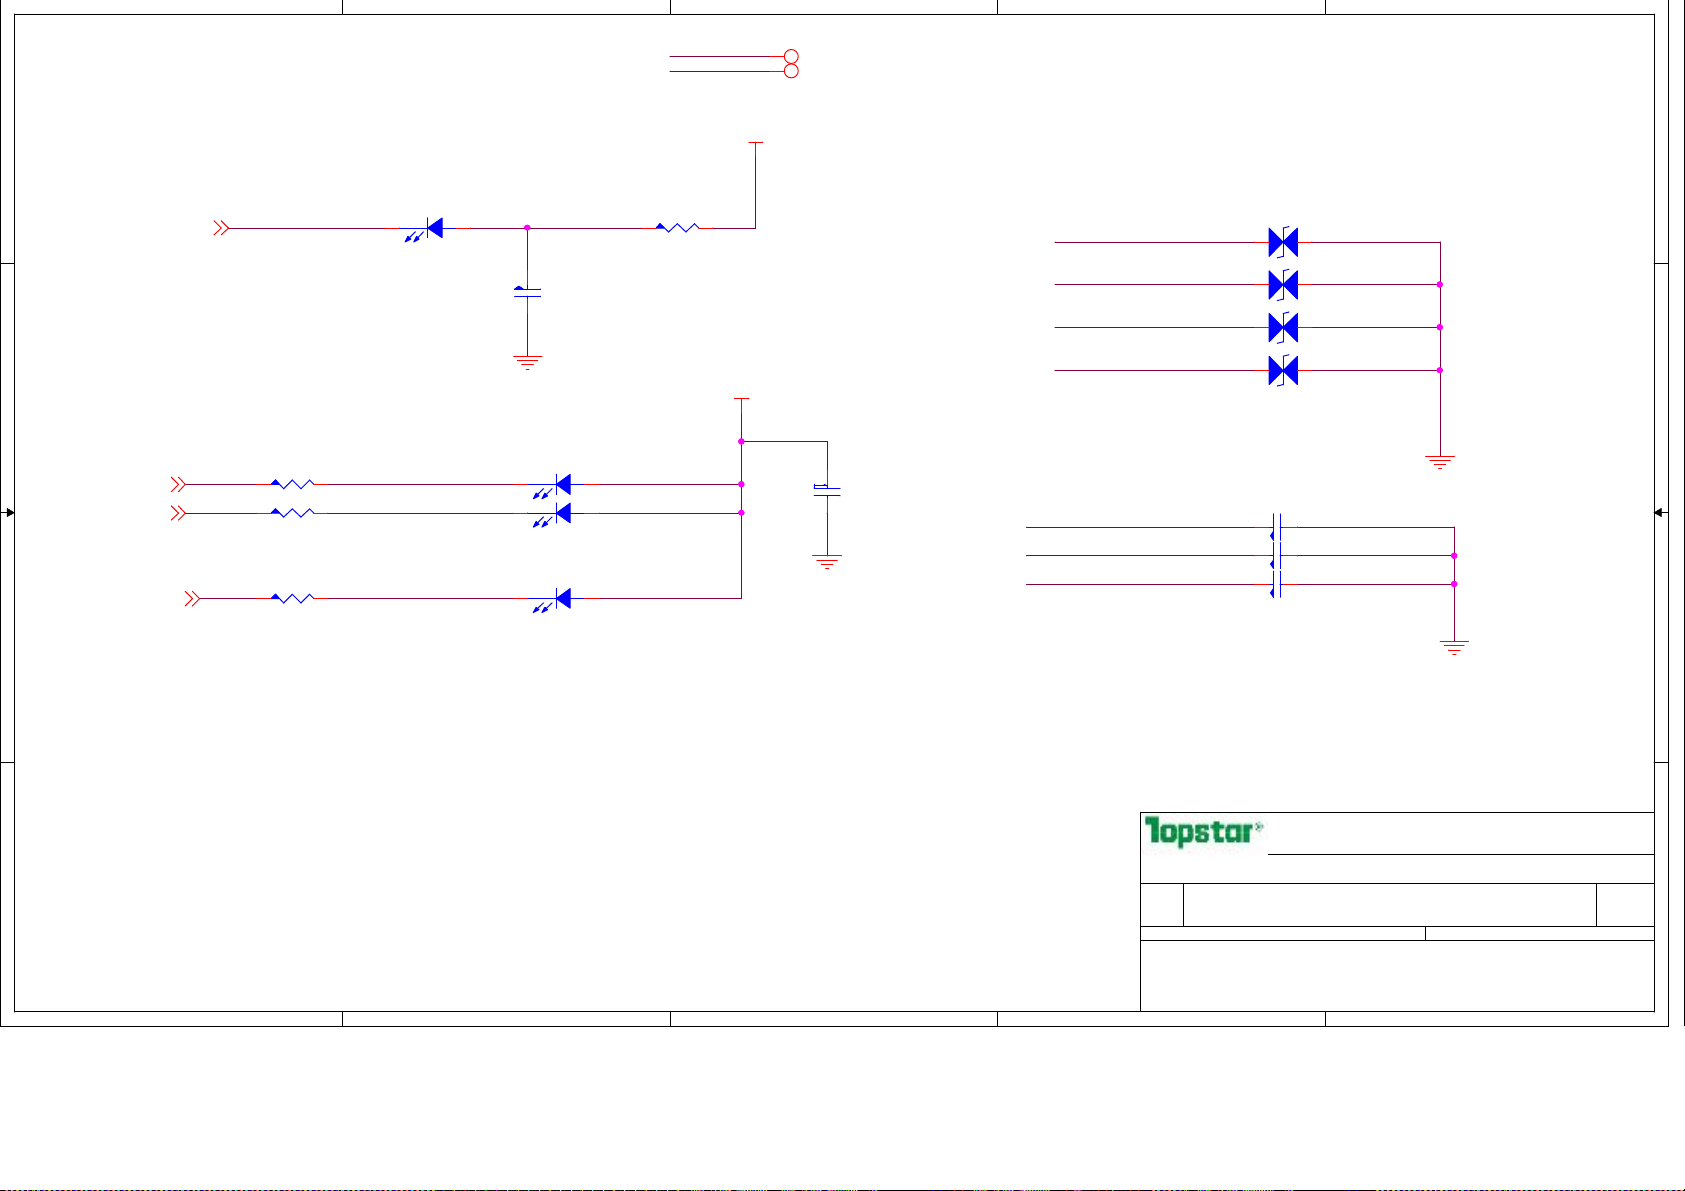Click the left-edge sheet border arrow marker
The width and height of the screenshot is (1685, 1191).
(x=9, y=513)
